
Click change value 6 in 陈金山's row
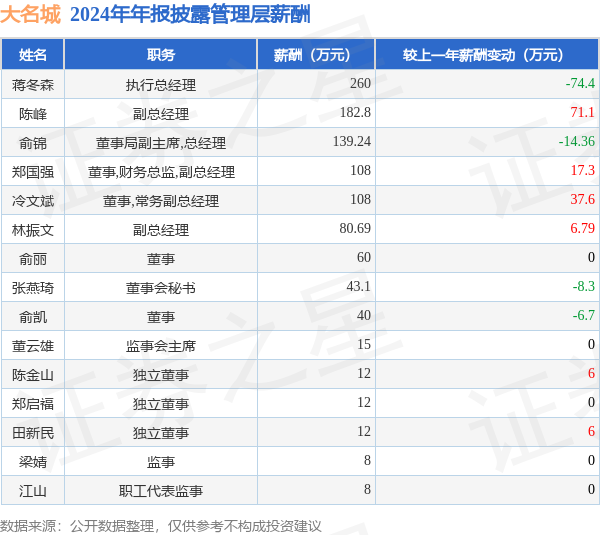(592, 374)
